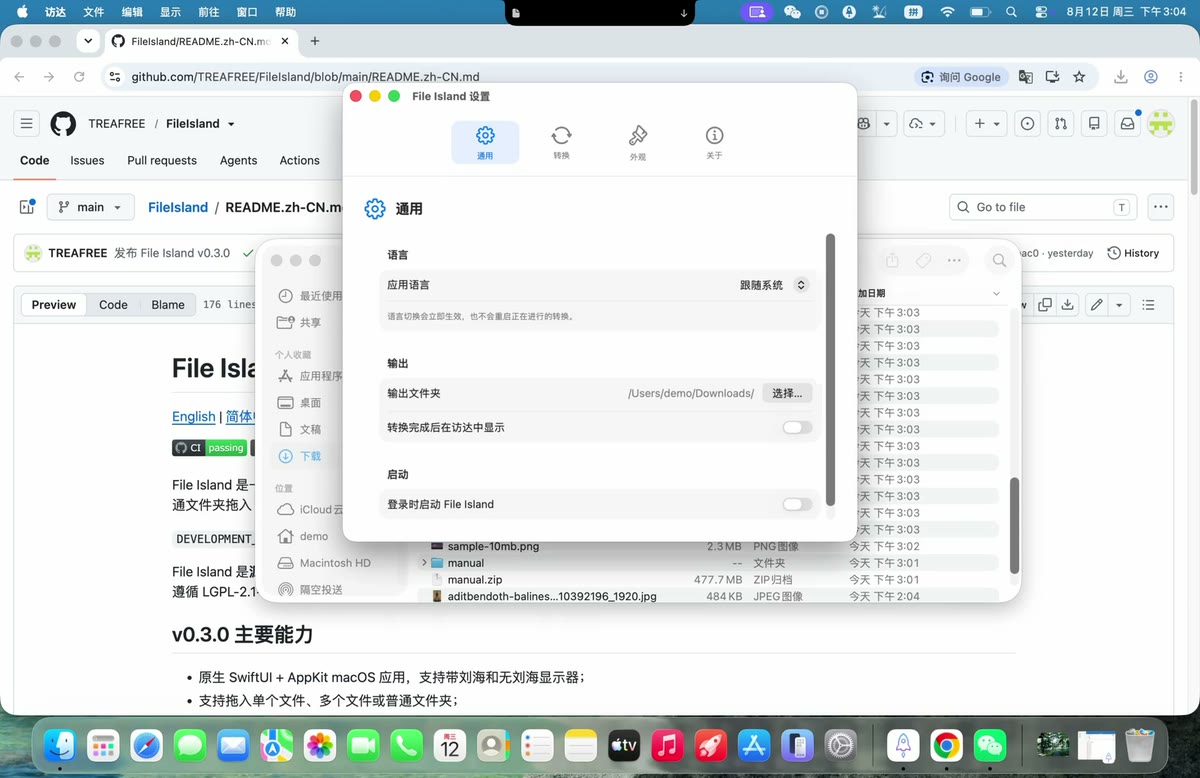Viewport: 1200px width, 778px height.
Task: Select the Issues repository tab
Action: click(x=87, y=160)
